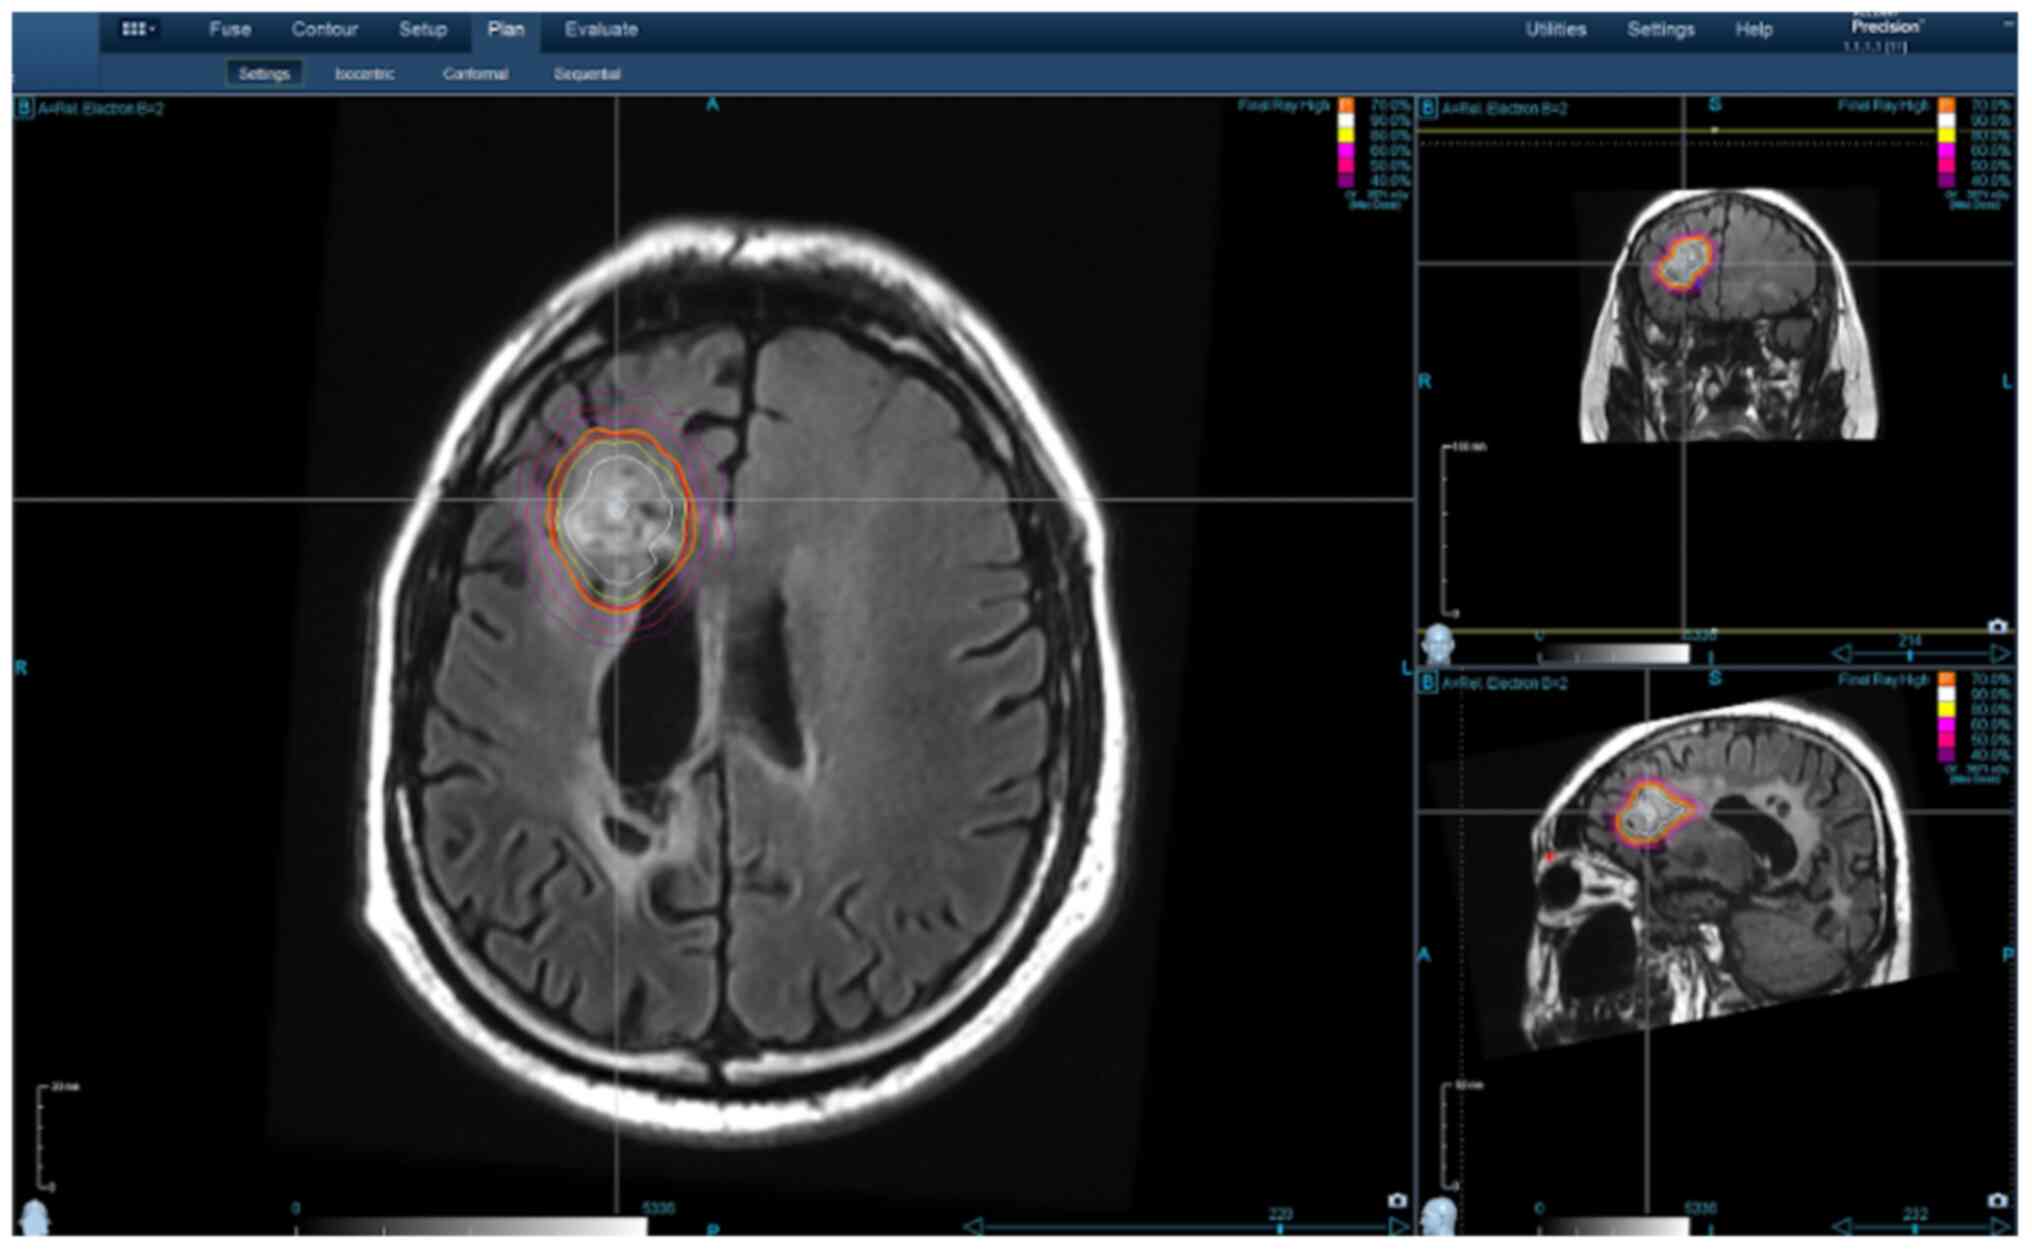Open the Contour tab
The image size is (2032, 1250).
point(324,29)
